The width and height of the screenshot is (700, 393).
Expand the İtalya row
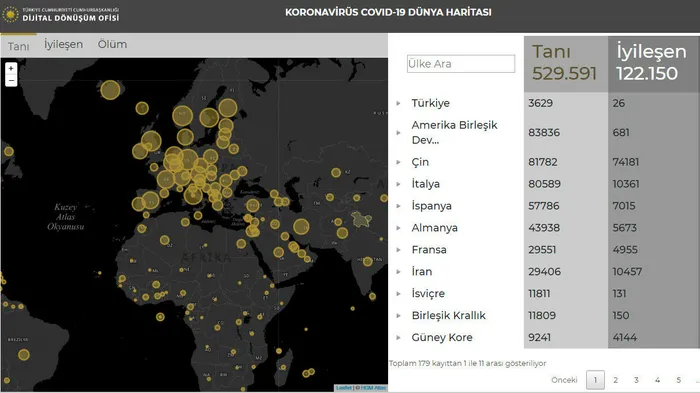point(398,184)
